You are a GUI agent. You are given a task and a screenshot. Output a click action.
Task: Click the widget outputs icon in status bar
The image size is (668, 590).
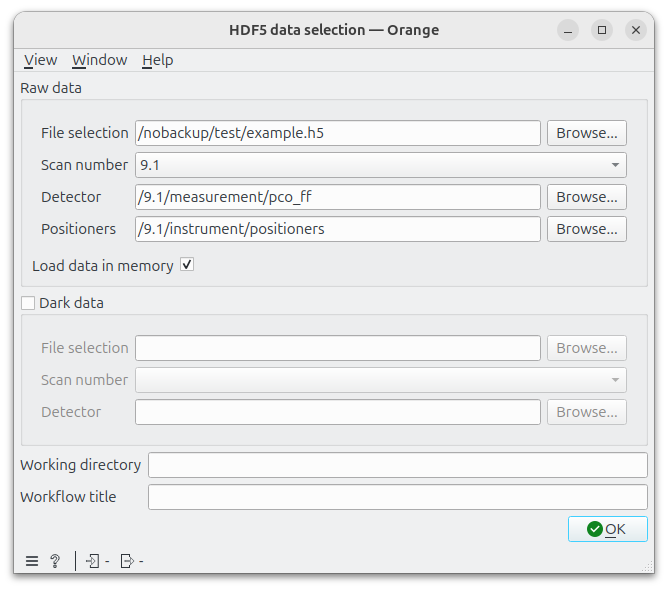click(127, 561)
